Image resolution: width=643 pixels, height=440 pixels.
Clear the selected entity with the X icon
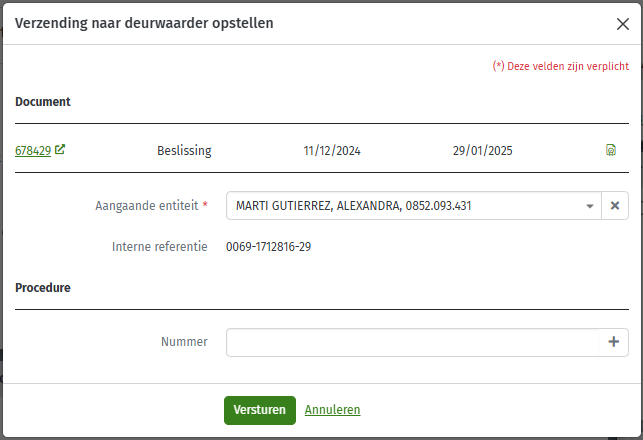click(x=615, y=205)
